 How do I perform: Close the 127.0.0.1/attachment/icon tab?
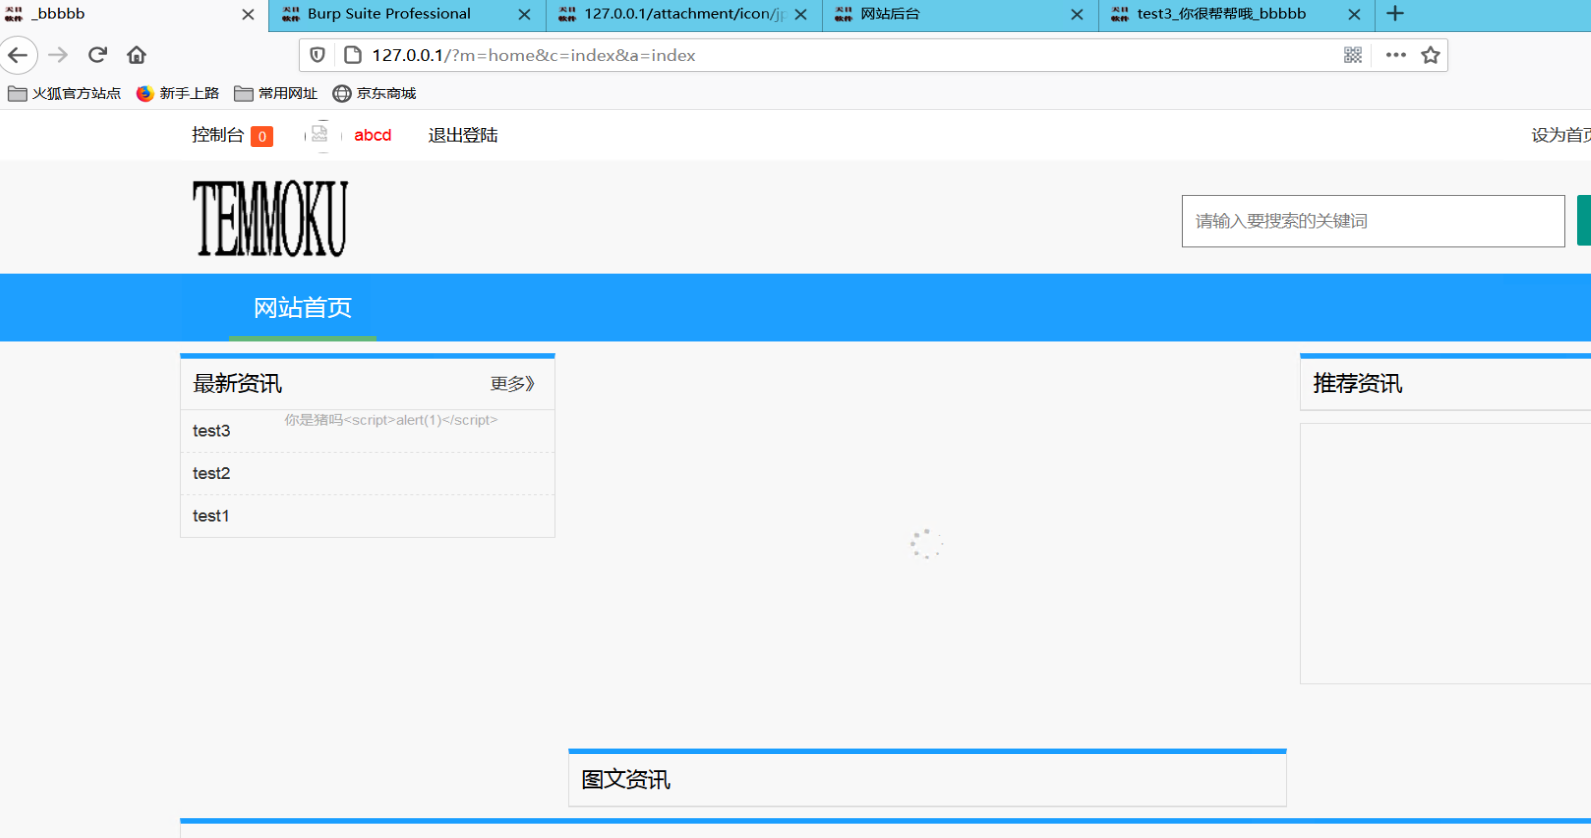[x=801, y=14]
